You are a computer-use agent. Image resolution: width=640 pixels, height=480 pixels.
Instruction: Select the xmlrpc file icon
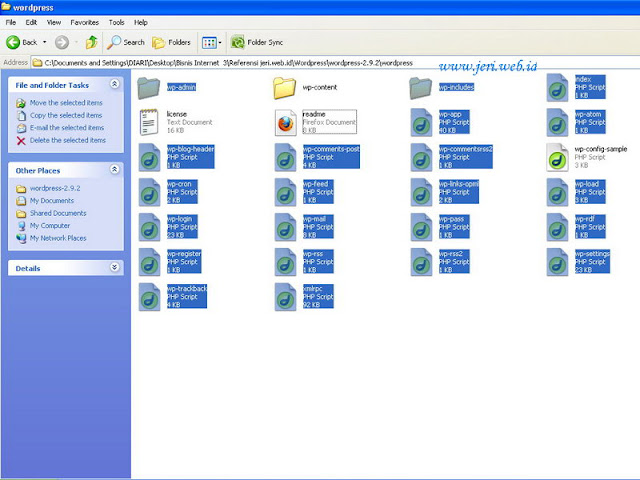285,297
